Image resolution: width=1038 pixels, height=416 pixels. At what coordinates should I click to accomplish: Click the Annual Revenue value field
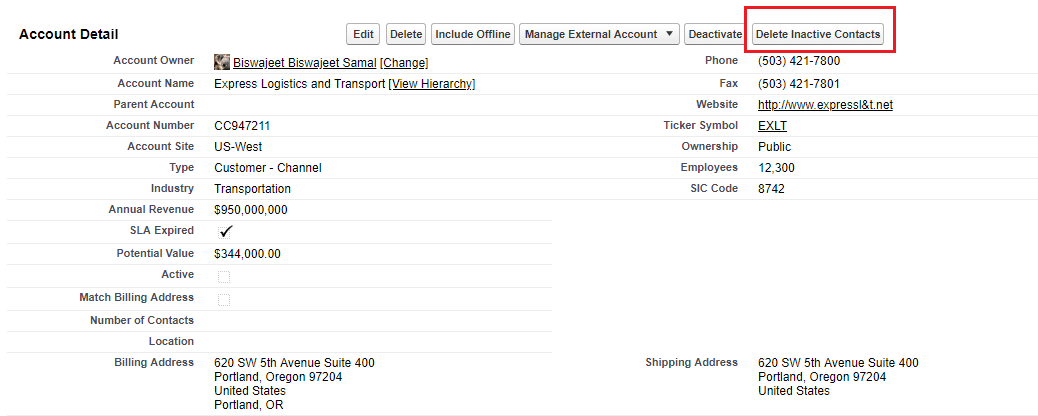click(251, 210)
